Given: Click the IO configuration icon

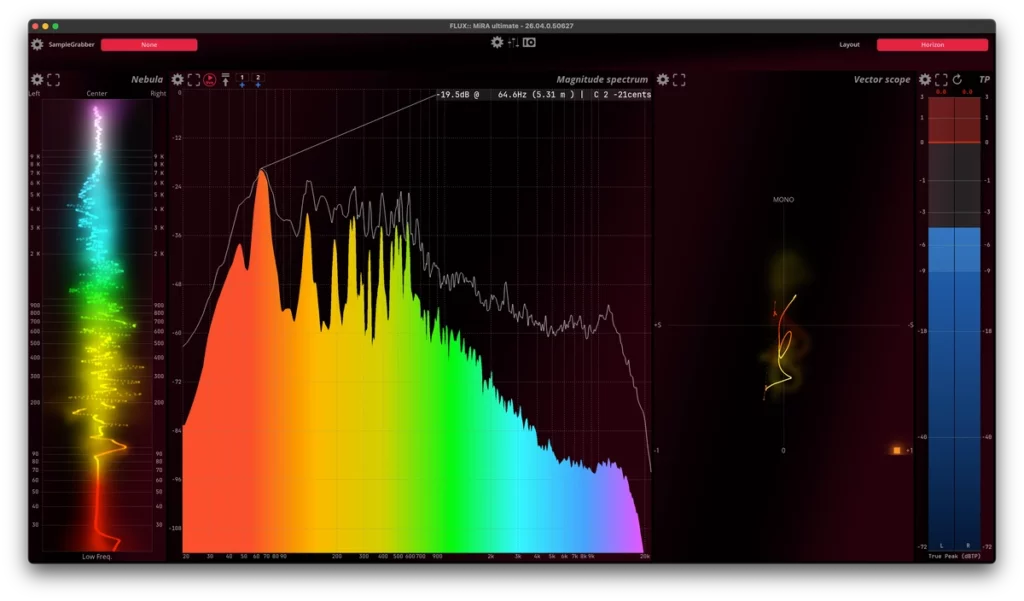Looking at the screenshot, I should [x=529, y=42].
